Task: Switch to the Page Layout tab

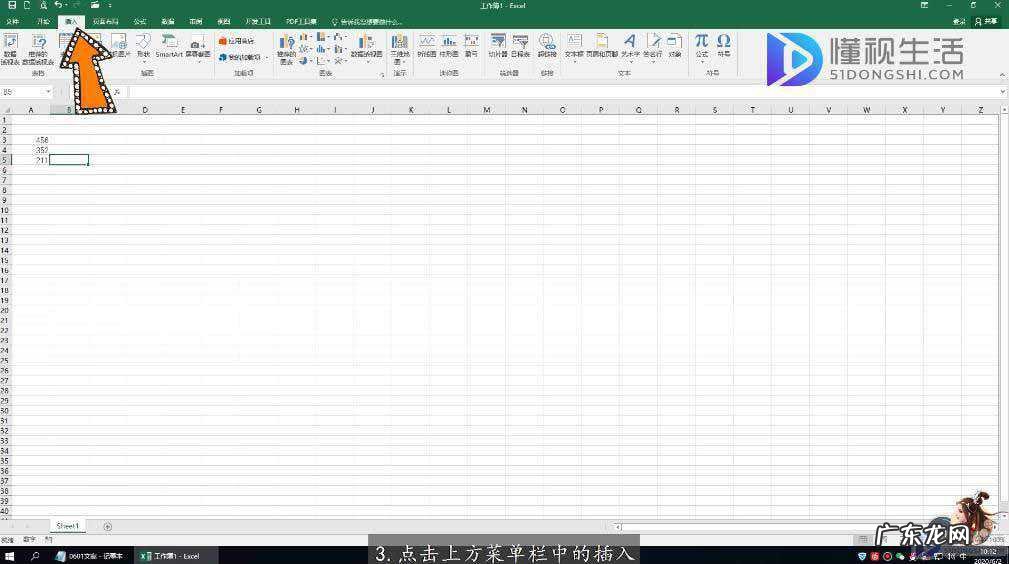Action: pos(106,22)
